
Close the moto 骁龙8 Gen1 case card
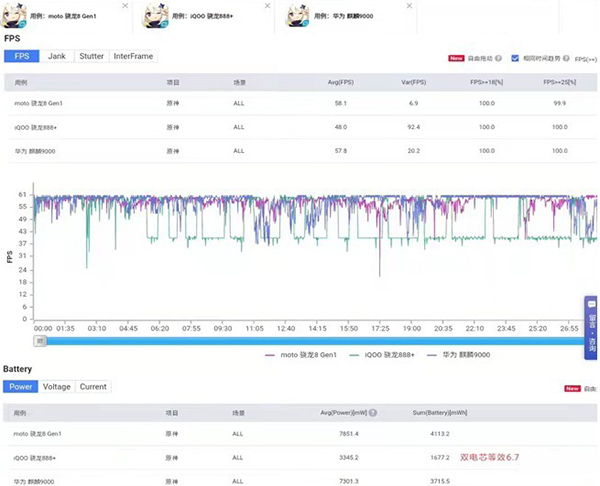124,6
